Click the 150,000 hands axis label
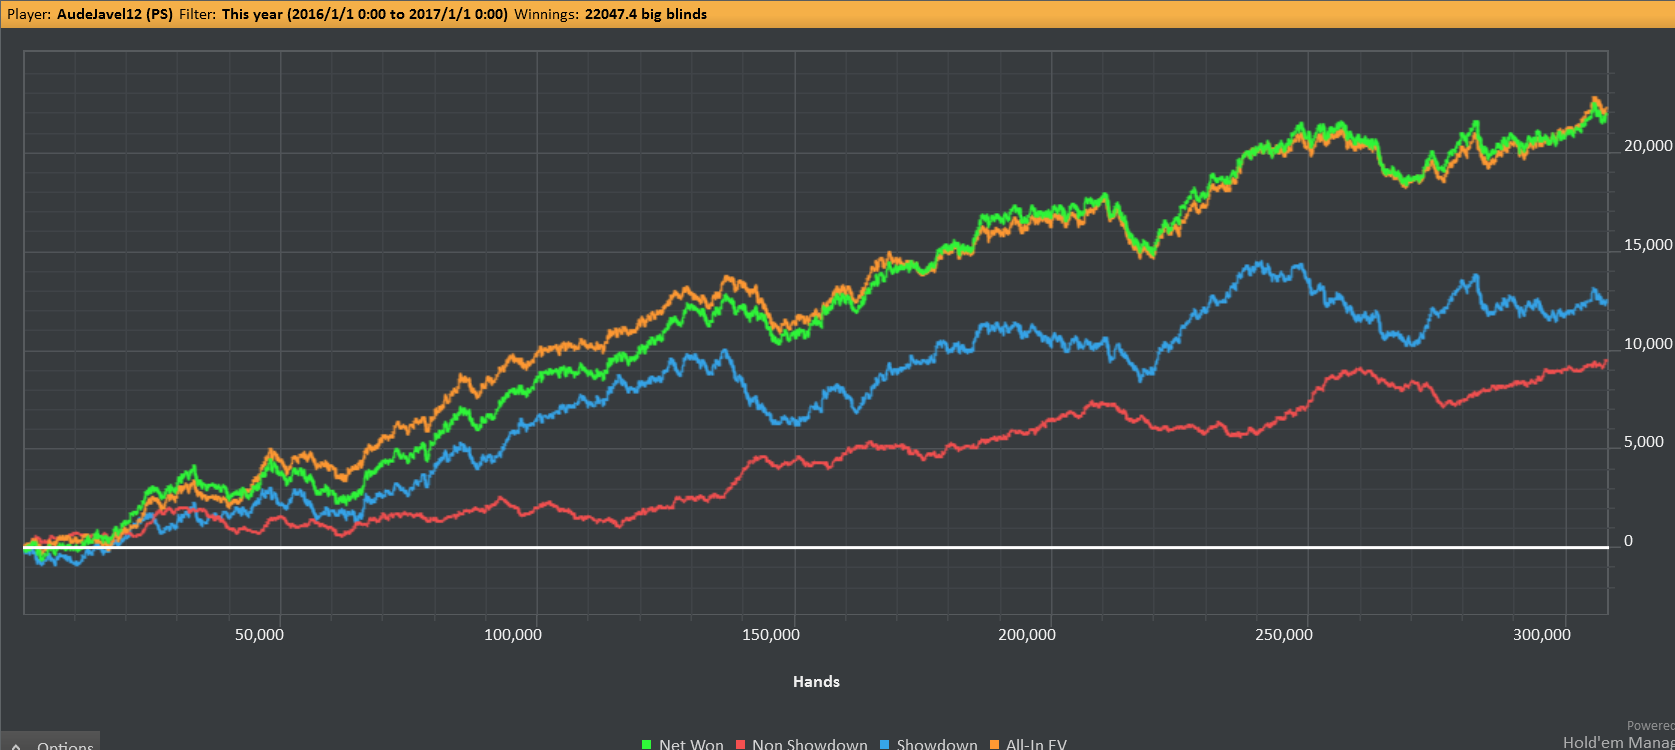Viewport: 1675px width, 750px height. (771, 634)
